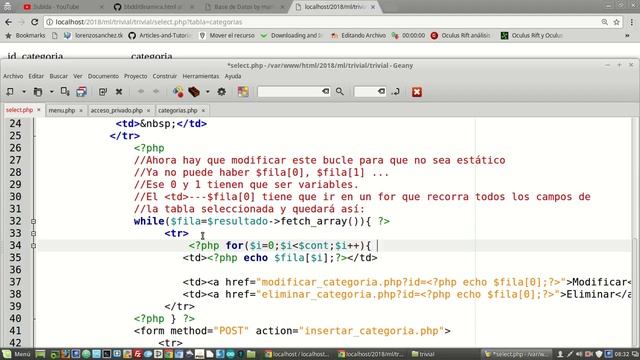Image resolution: width=640 pixels, height=360 pixels.
Task: Collapse the code fold at line 34
Action: pyautogui.click(x=33, y=246)
